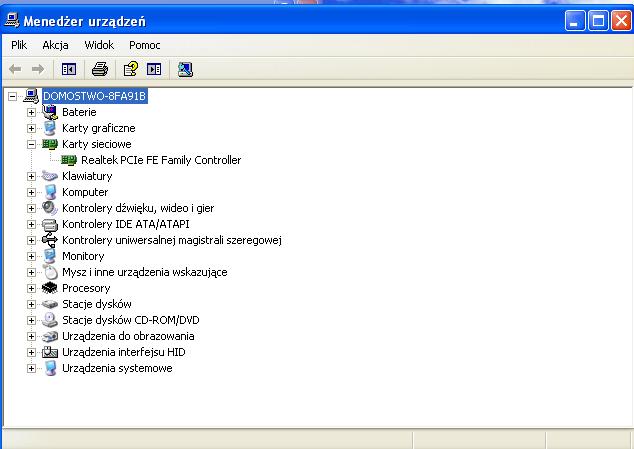Open the Akcja menu

[x=55, y=45]
